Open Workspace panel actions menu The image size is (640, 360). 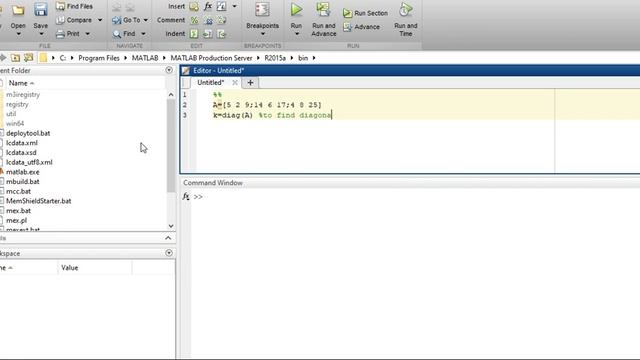pyautogui.click(x=169, y=253)
